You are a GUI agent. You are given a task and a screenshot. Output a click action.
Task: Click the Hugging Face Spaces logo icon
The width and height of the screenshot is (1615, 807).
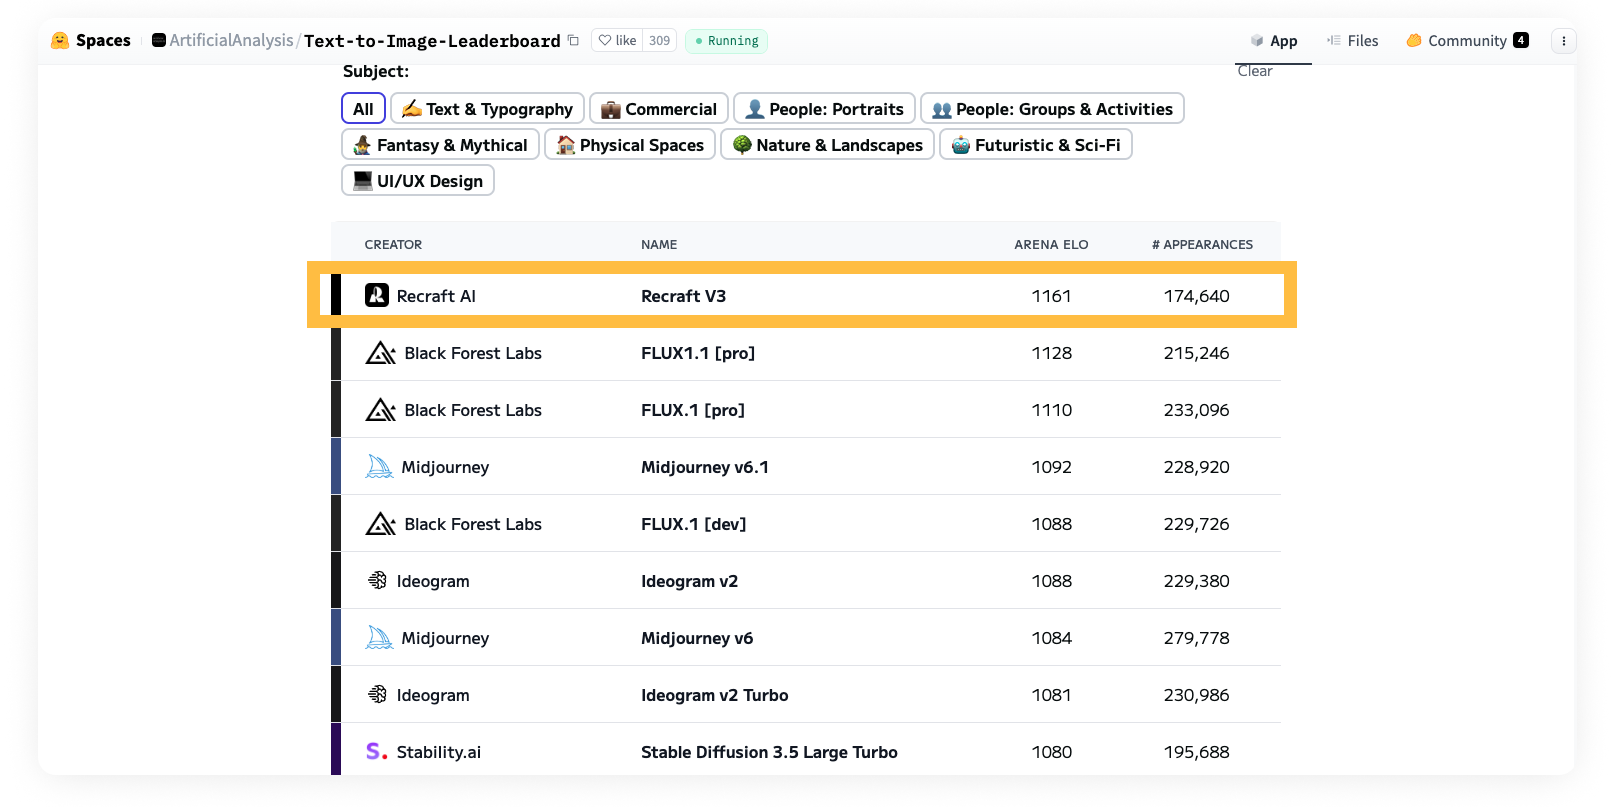(60, 40)
